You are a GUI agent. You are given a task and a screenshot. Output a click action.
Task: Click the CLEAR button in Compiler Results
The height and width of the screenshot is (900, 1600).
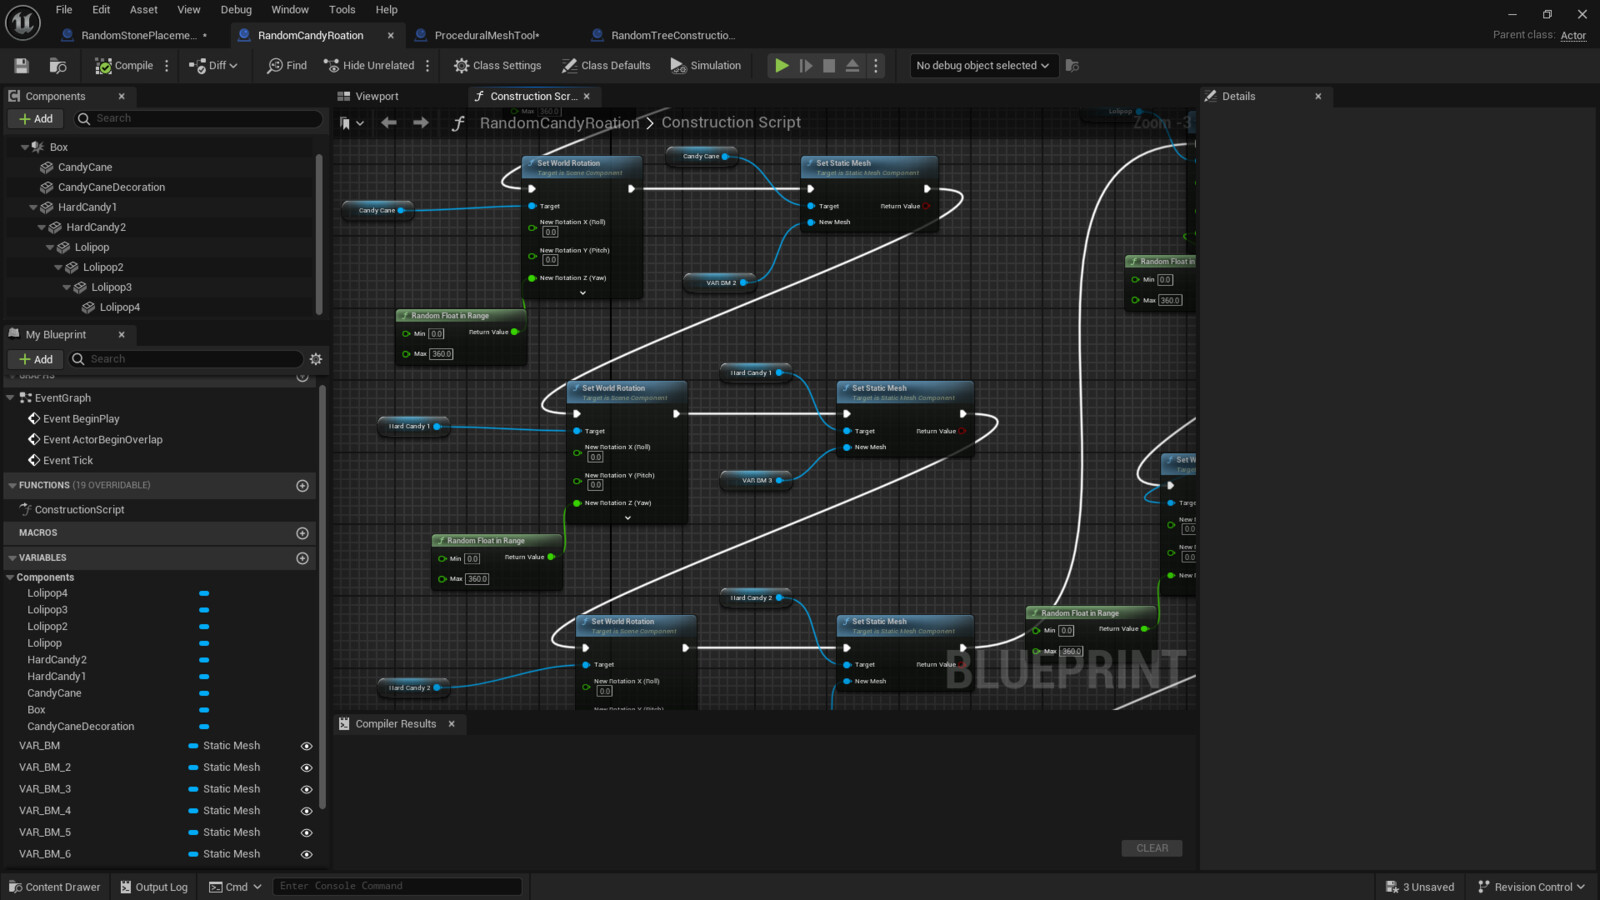1151,848
